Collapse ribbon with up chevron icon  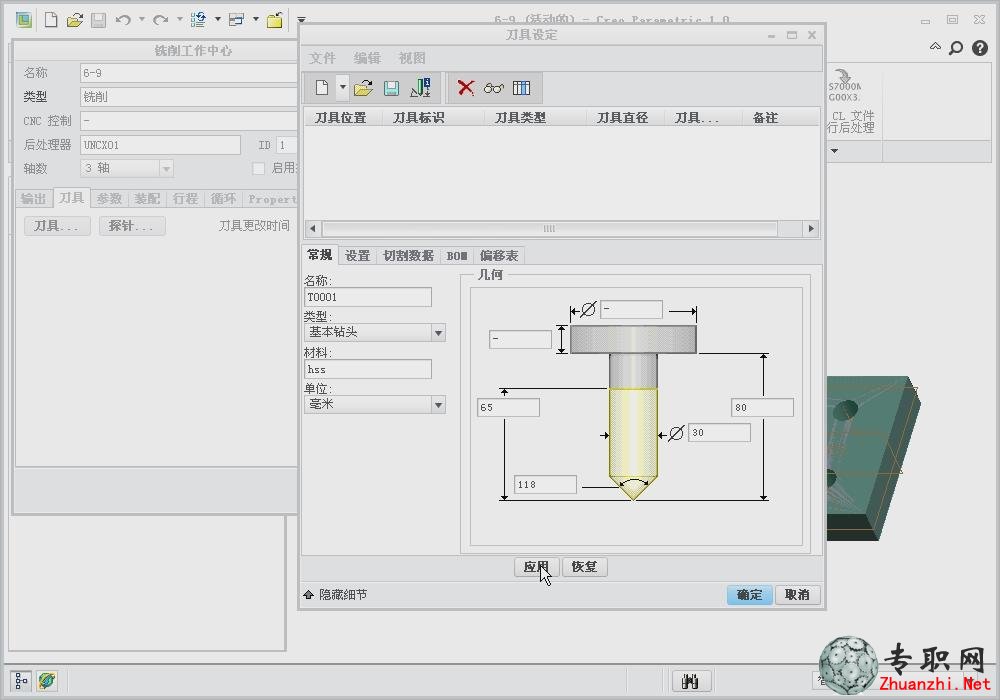[x=935, y=46]
